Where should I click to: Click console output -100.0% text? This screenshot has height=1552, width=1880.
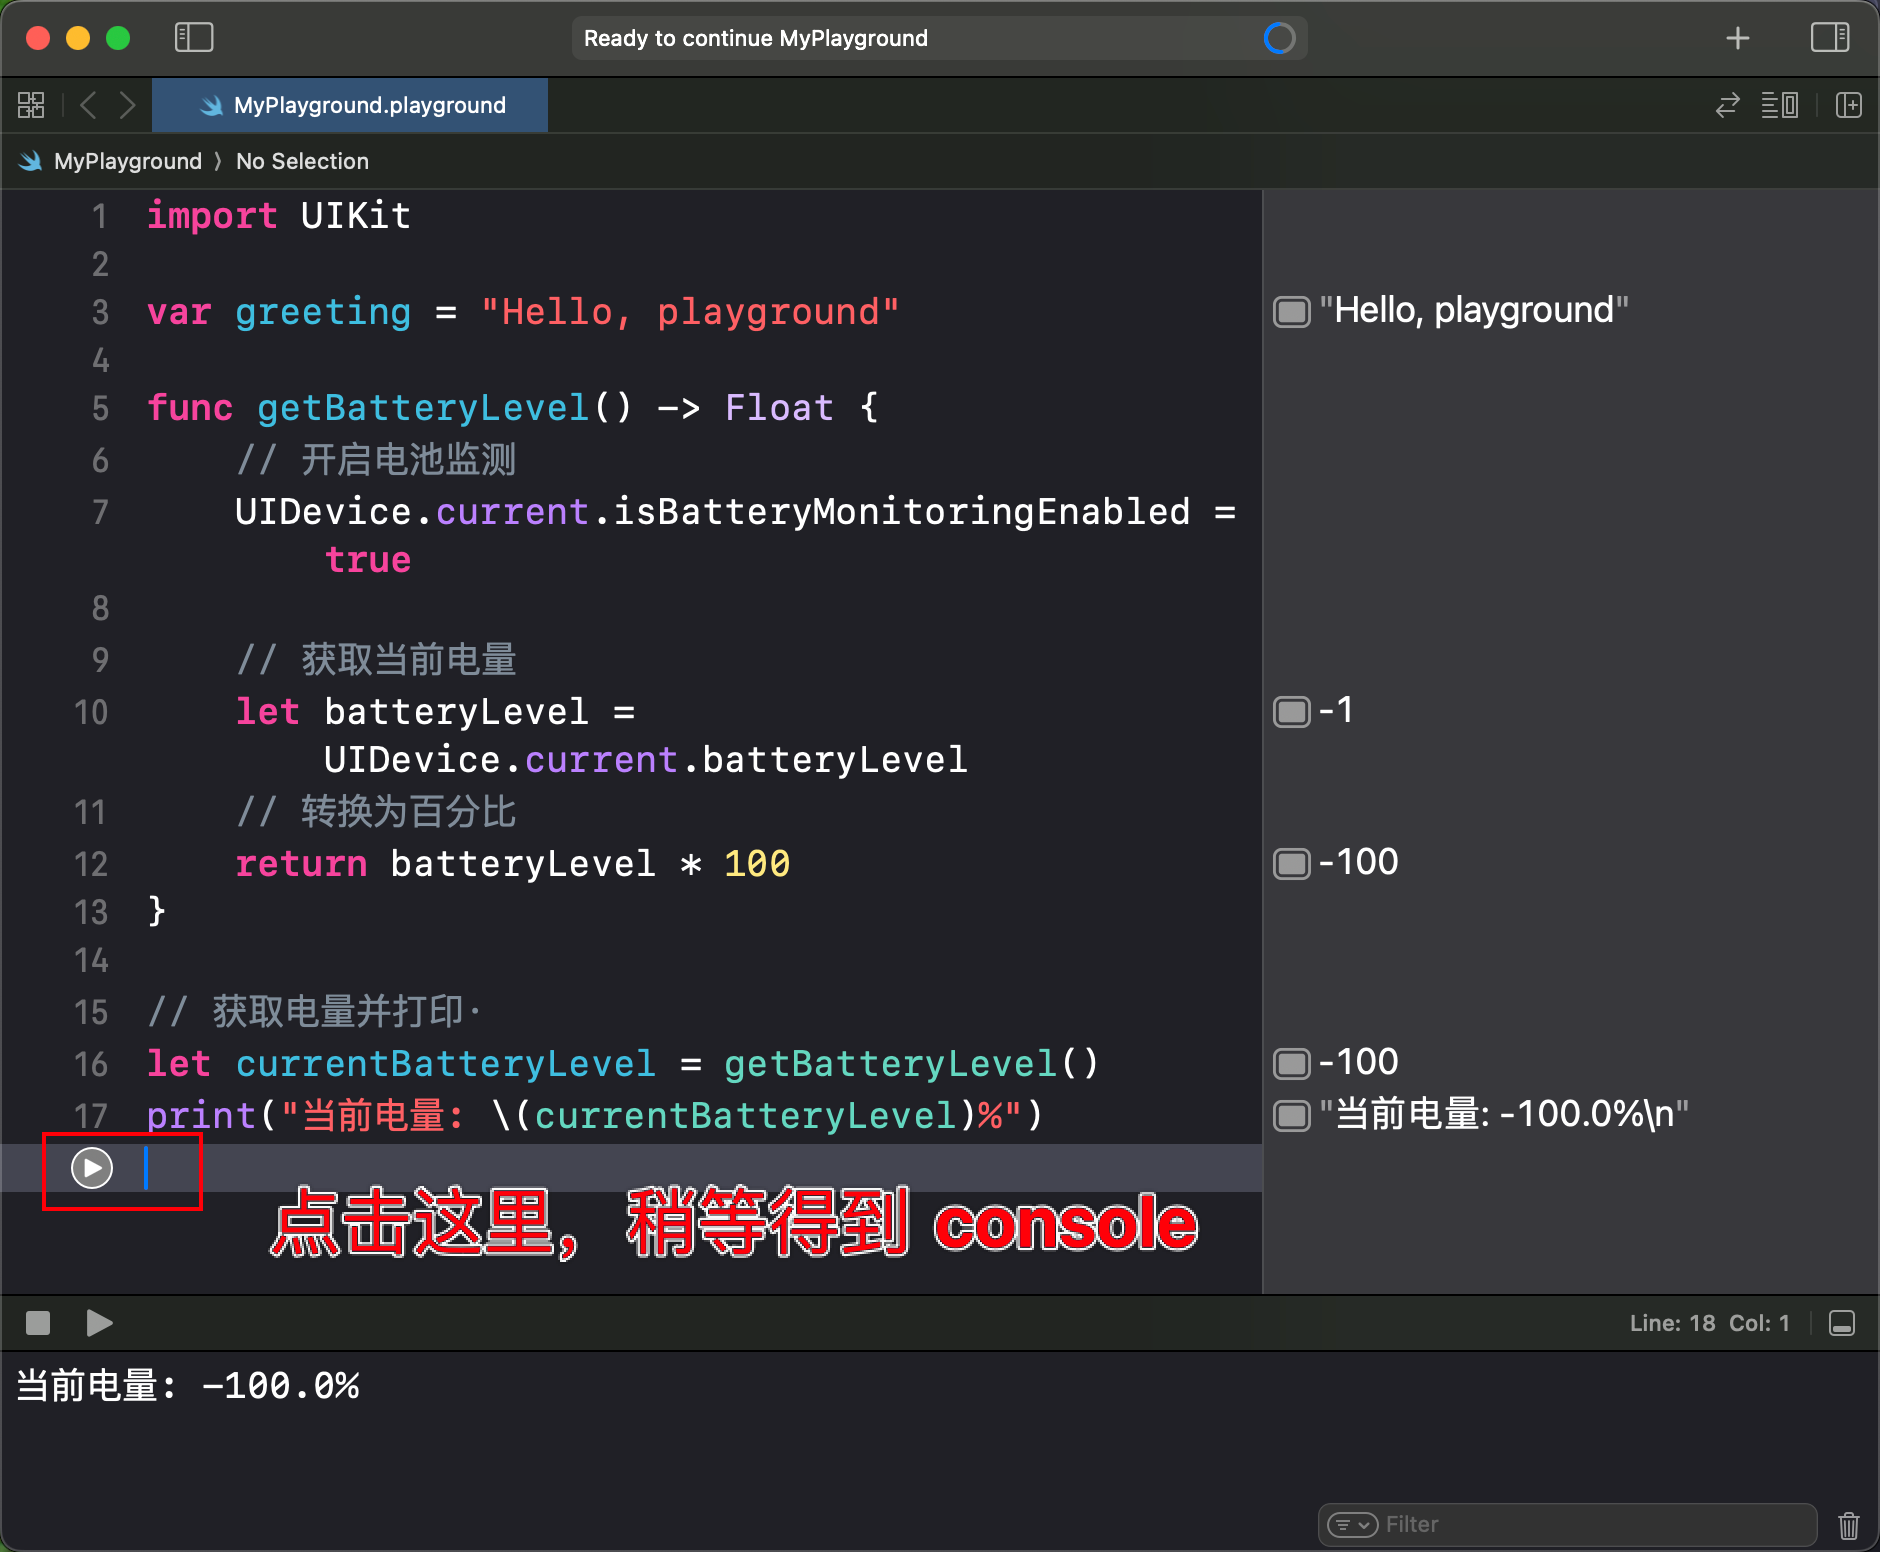coord(280,1386)
